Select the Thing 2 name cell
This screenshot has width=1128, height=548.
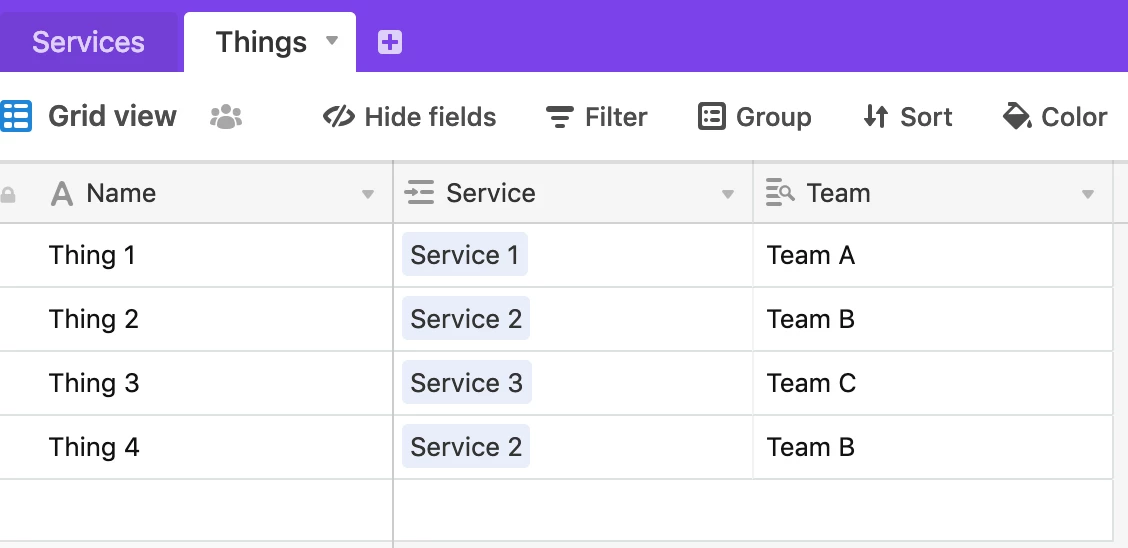coord(196,319)
